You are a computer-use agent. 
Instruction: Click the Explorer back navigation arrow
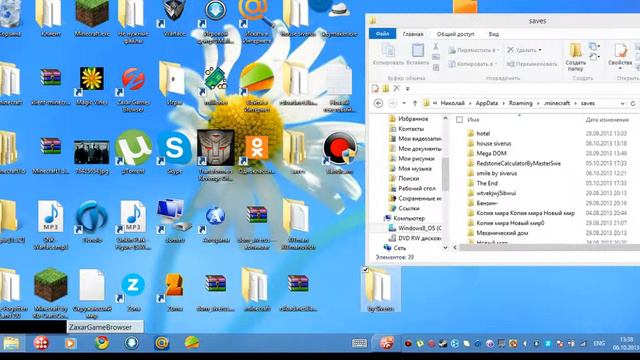[378, 103]
